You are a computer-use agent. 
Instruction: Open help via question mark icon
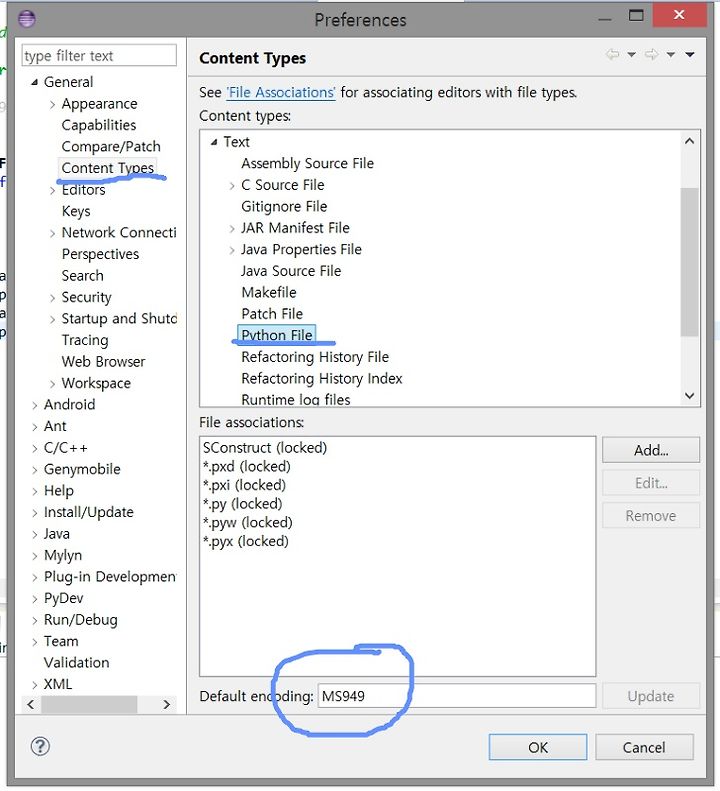[x=40, y=746]
